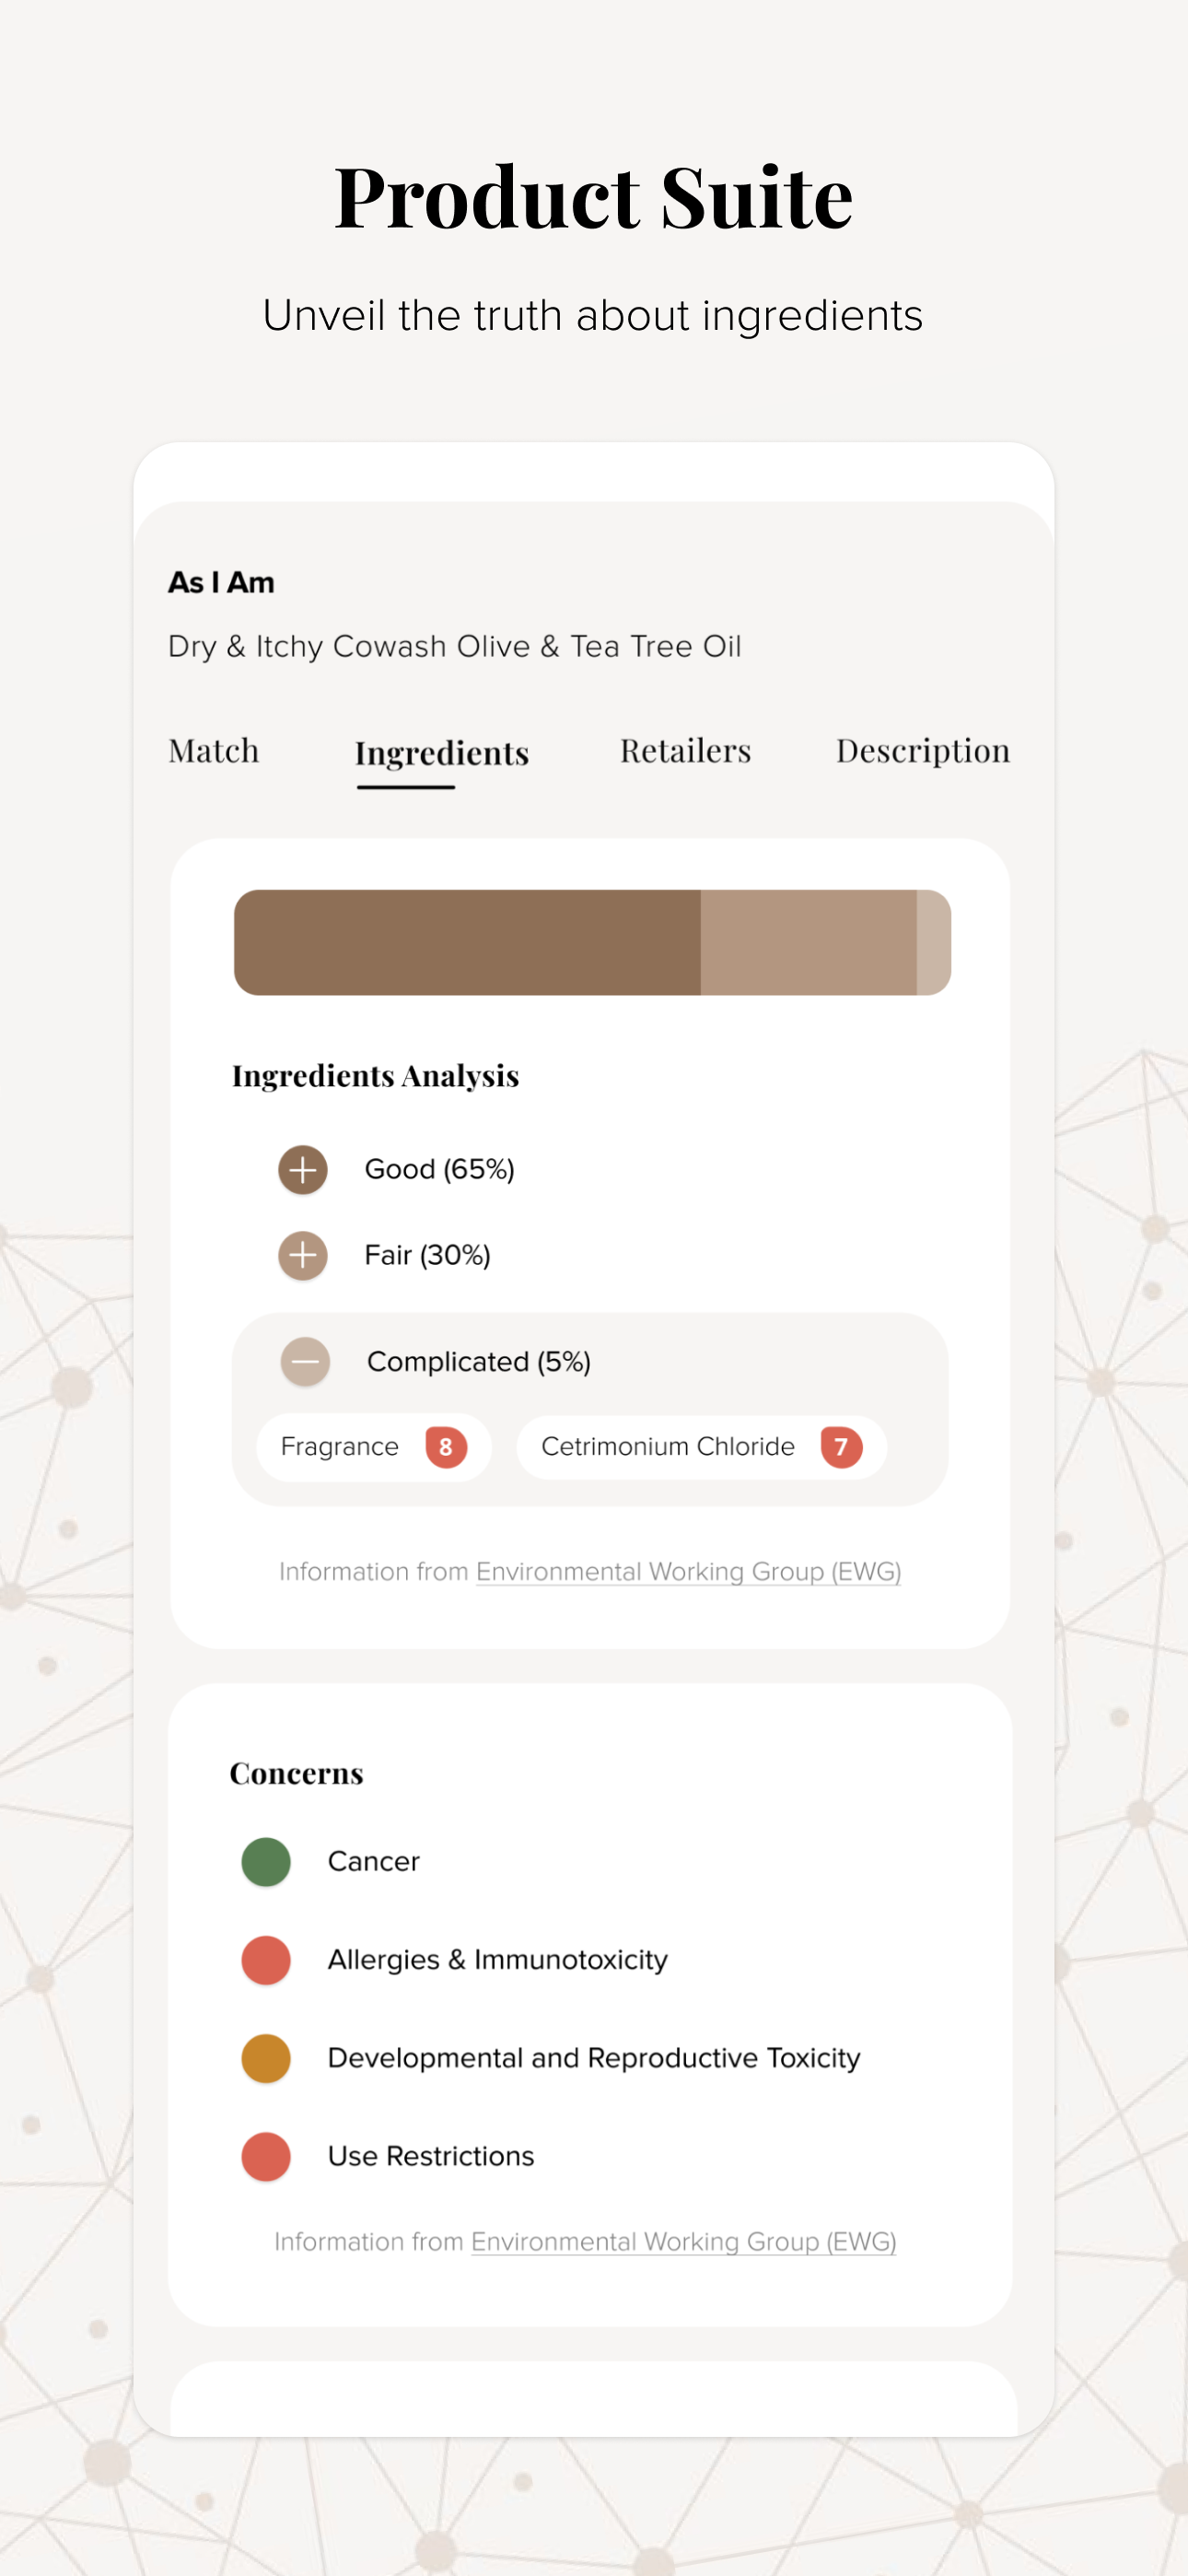
Task: Click the green Cancer concern dot
Action: 266,1861
